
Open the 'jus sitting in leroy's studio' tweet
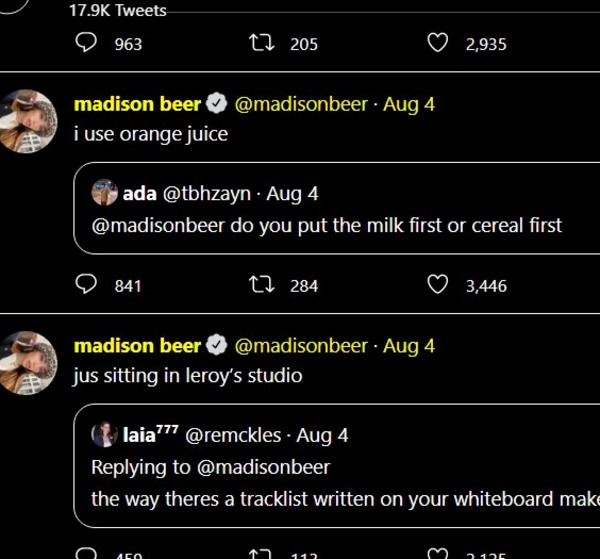point(188,376)
